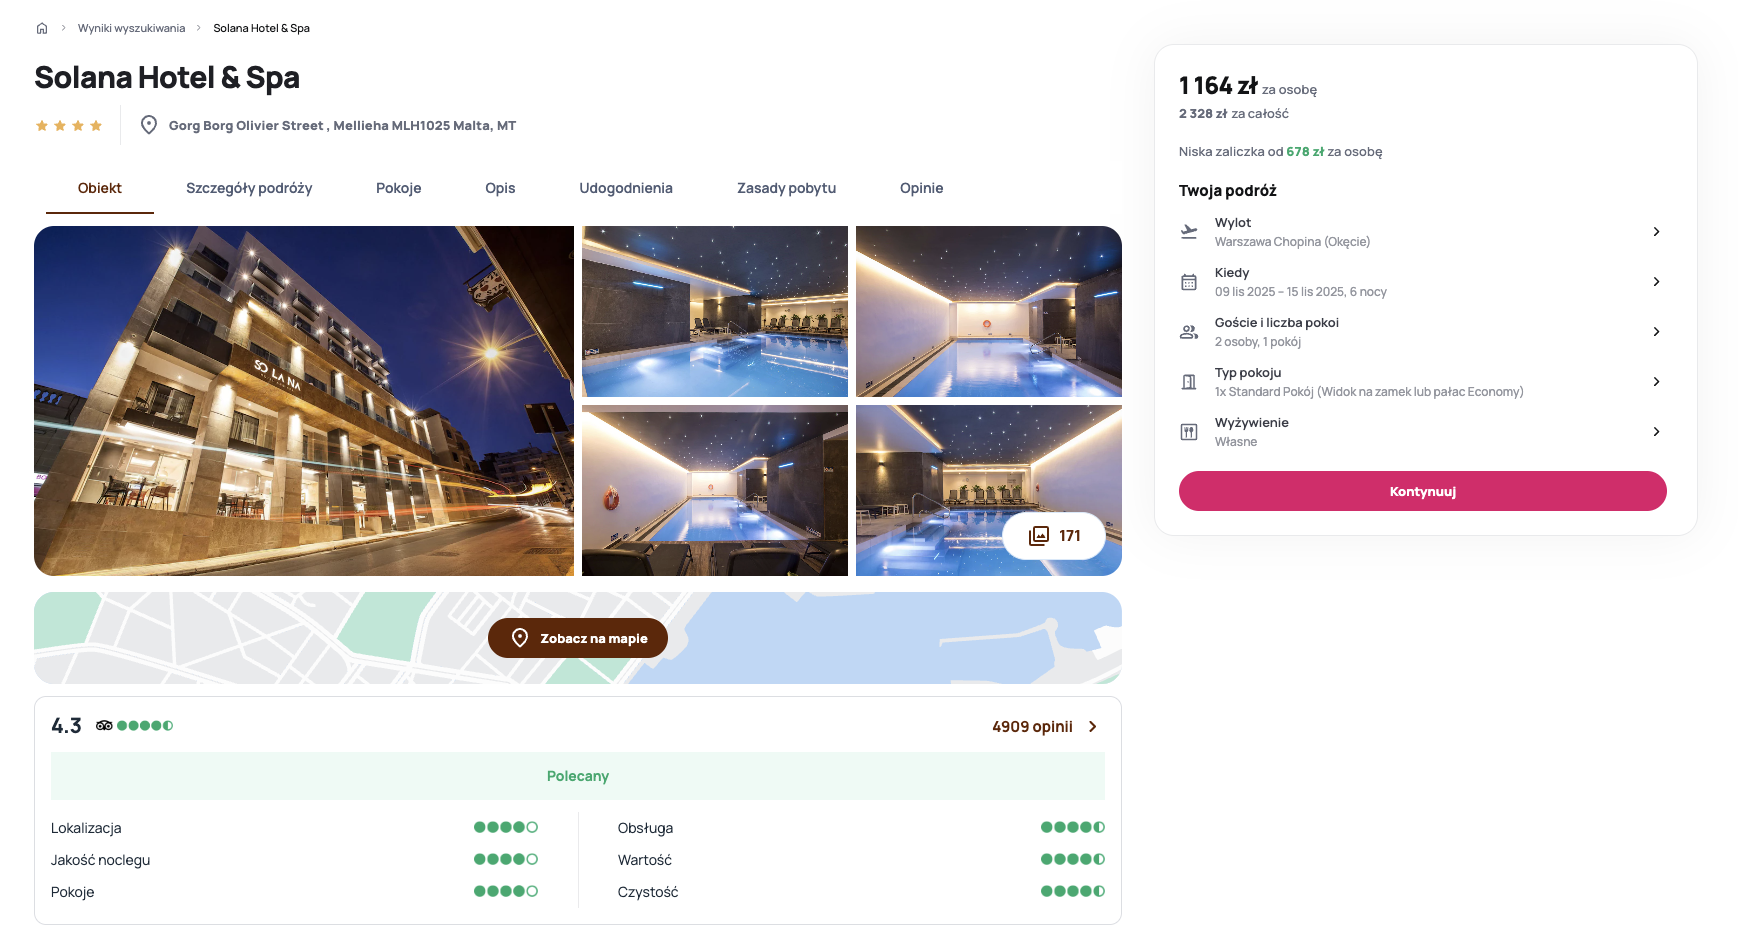Click the Obsługa rating dots
The image size is (1738, 942).
pyautogui.click(x=1073, y=827)
